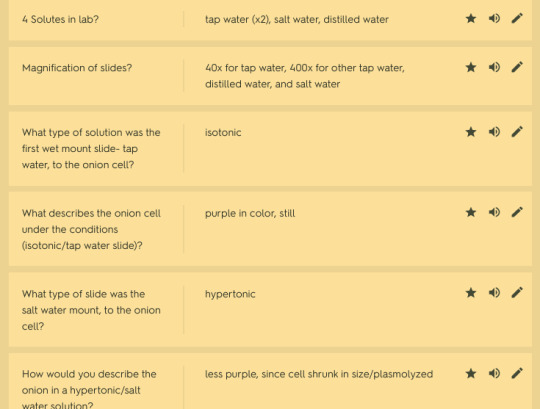Play audio for 'Magnification of slides?' card

click(x=494, y=67)
